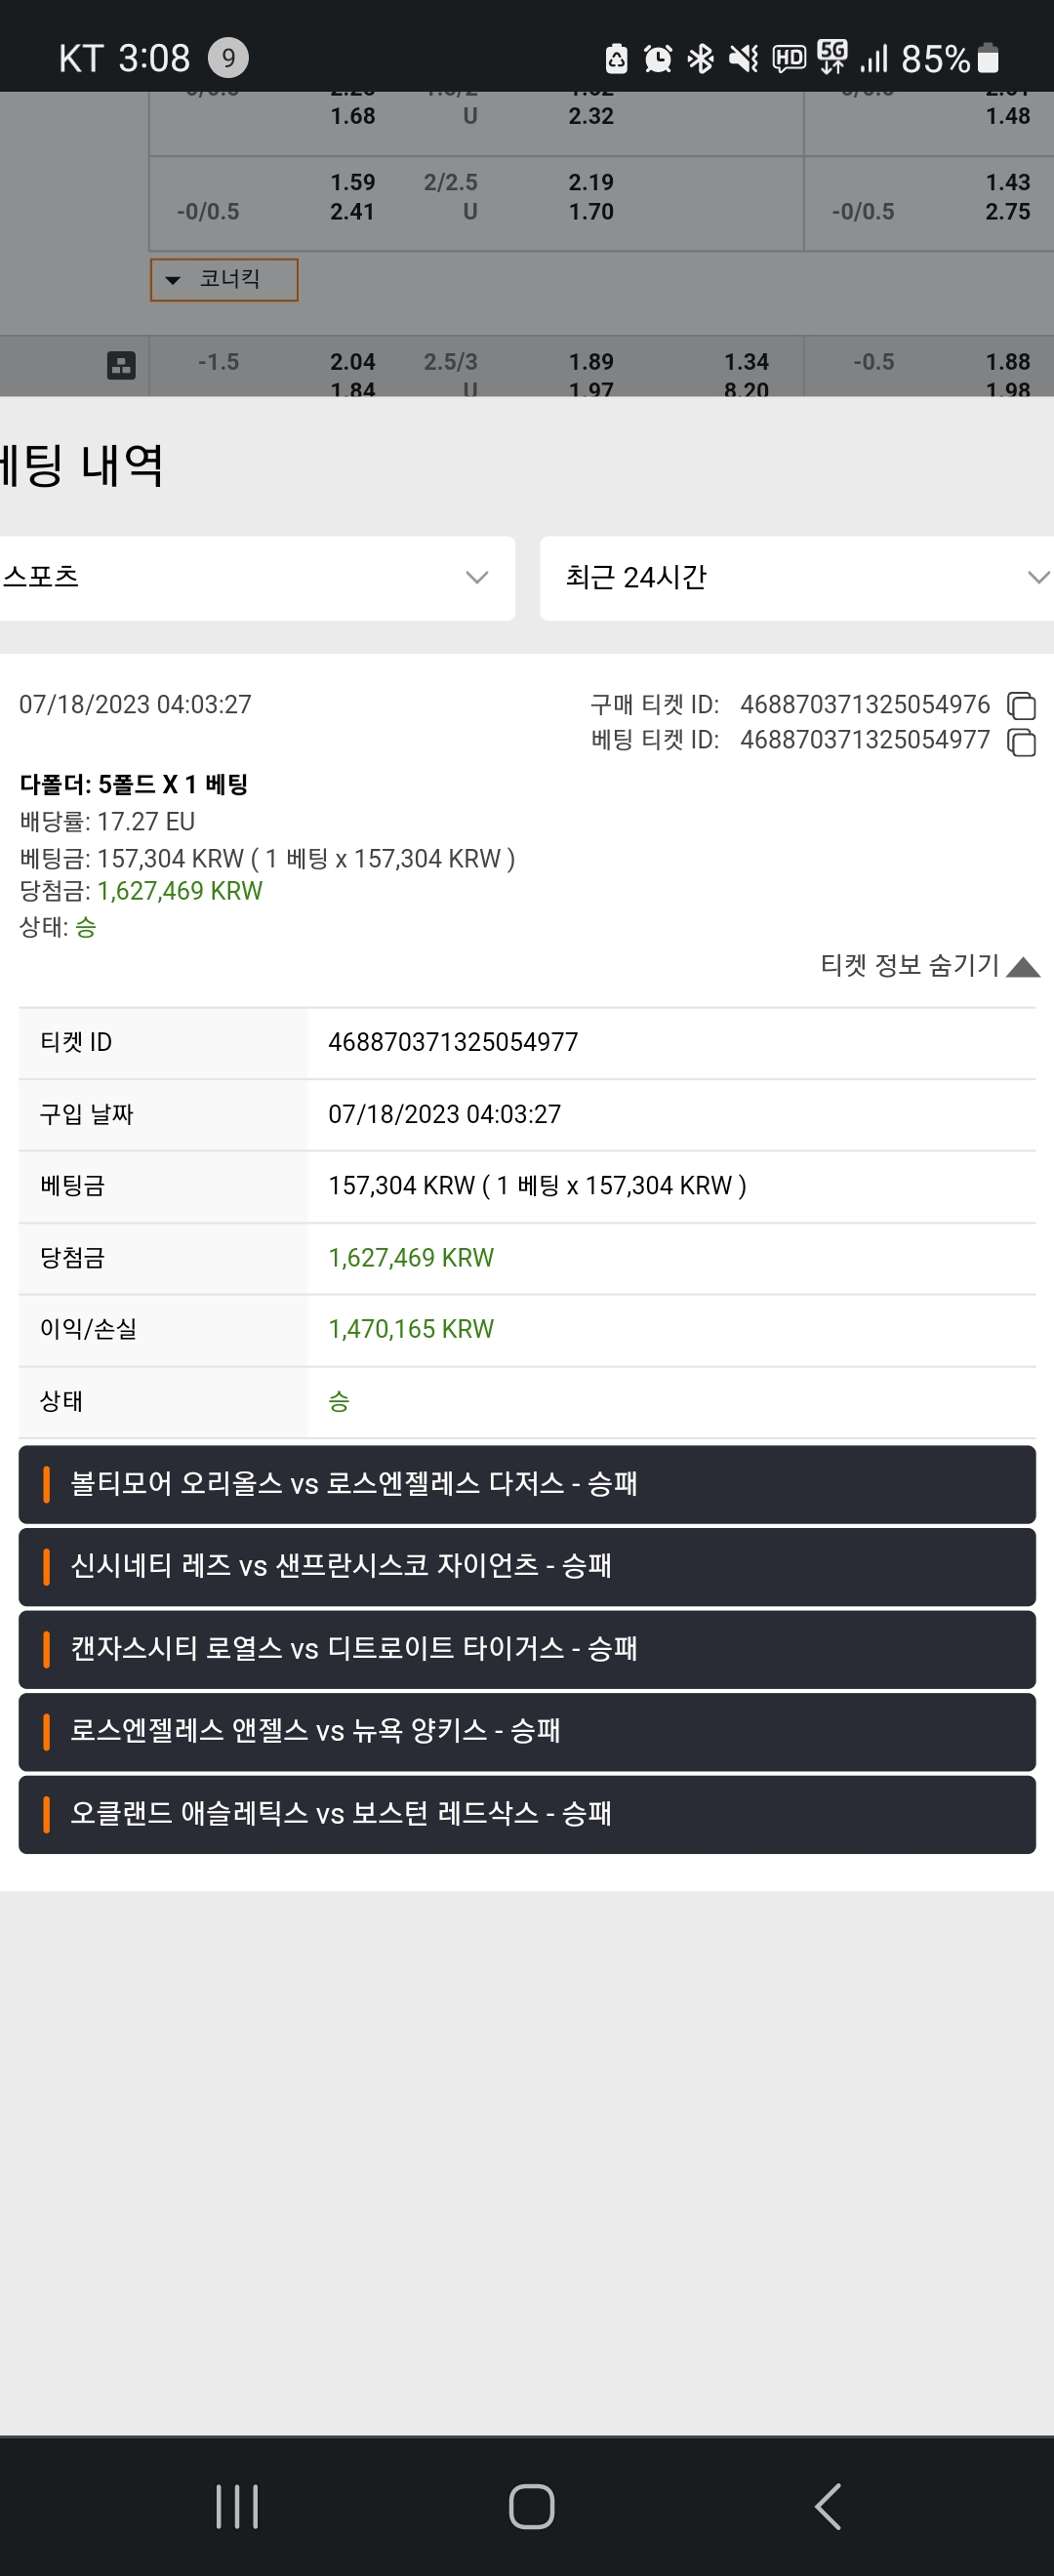Tap the stats grid icon beside -1.5
Screen dimensions: 1054x2576
121,365
